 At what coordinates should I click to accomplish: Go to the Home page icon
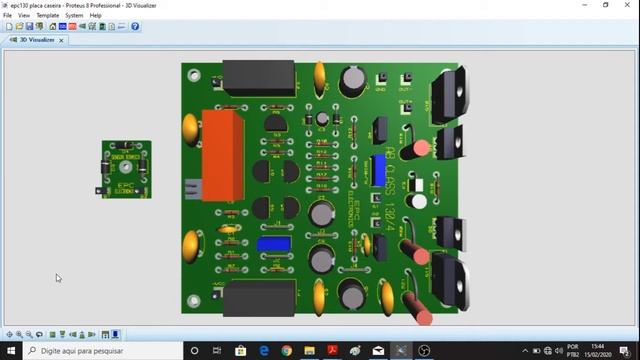(x=53, y=27)
